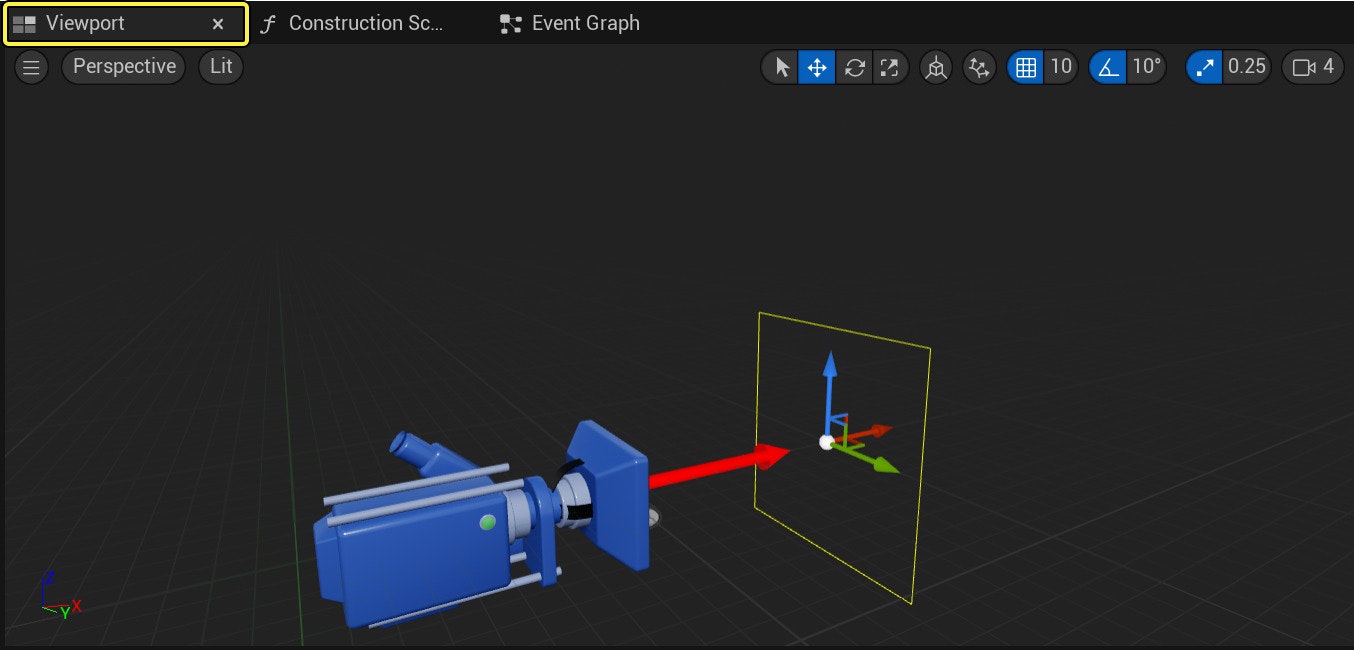Click the surface snapping icon
The image size is (1354, 650).
978,67
